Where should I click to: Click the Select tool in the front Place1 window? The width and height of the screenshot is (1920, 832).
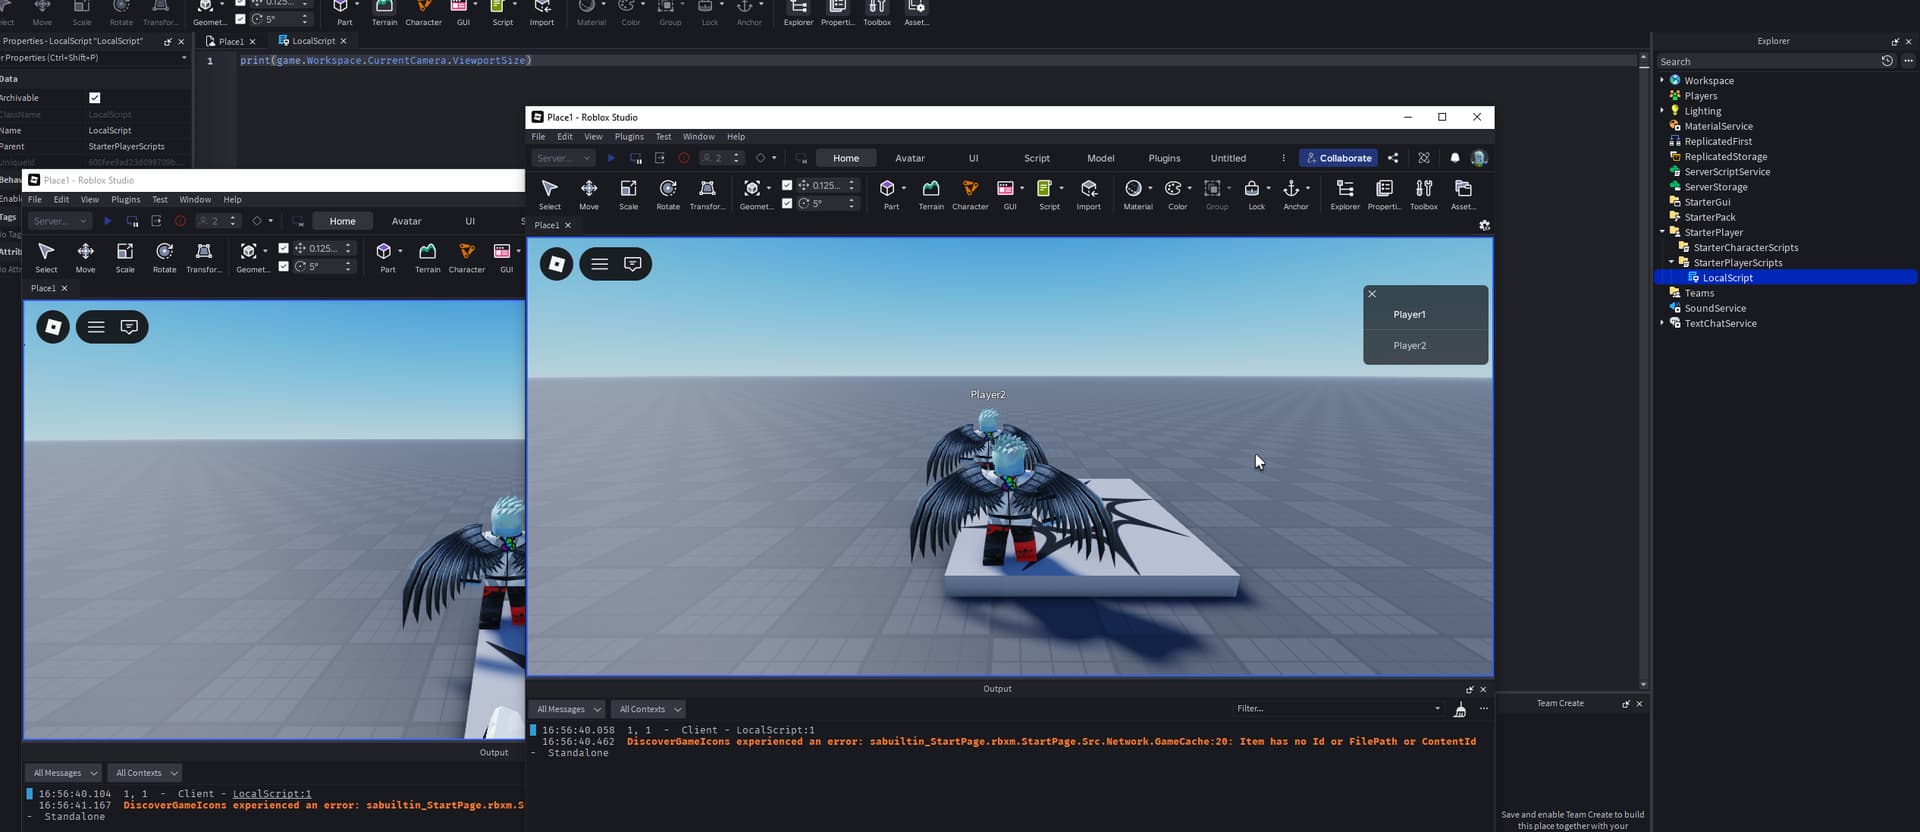[x=550, y=193]
